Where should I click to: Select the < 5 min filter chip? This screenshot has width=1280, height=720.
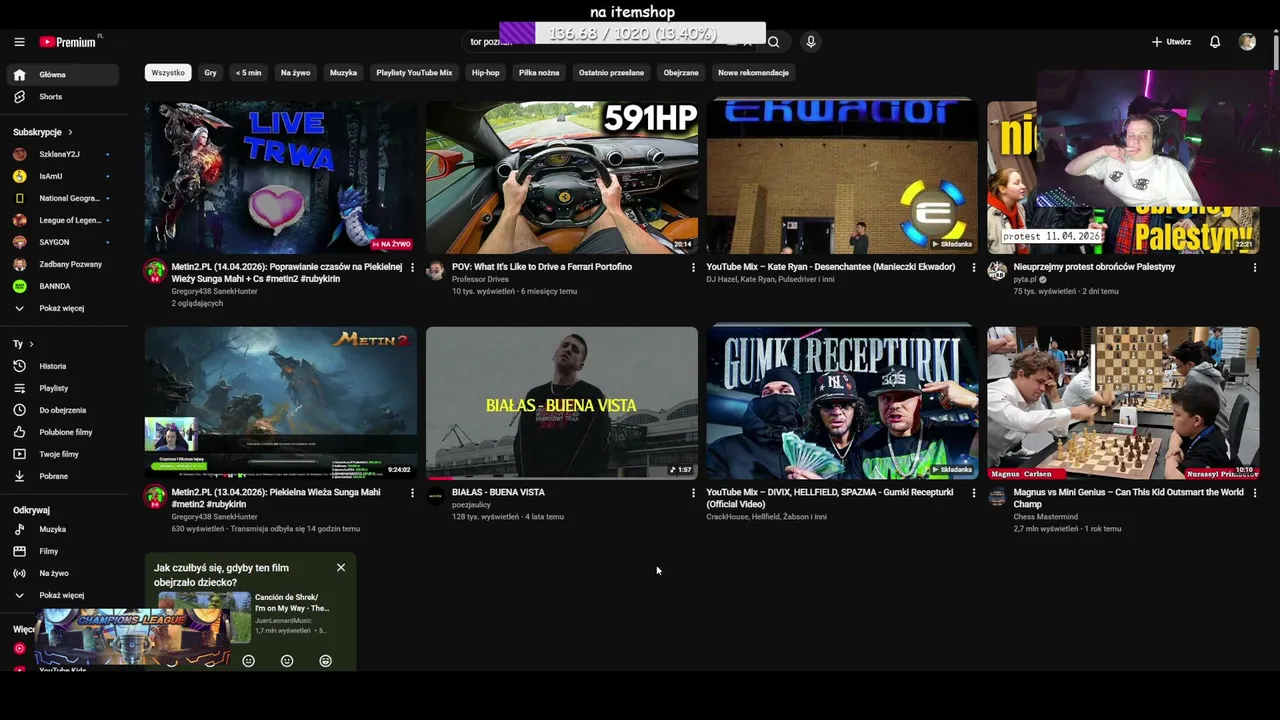tap(248, 73)
